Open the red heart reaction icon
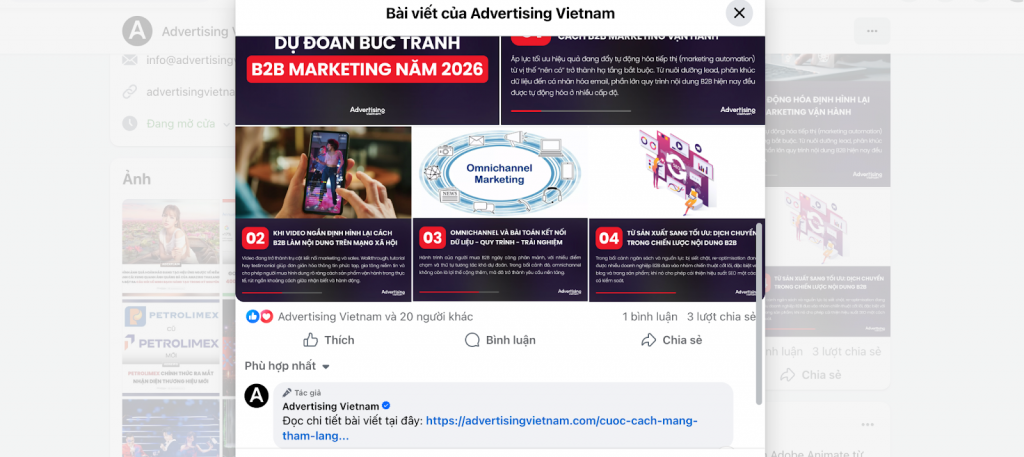Viewport: 1024px width, 457px height. coord(266,317)
